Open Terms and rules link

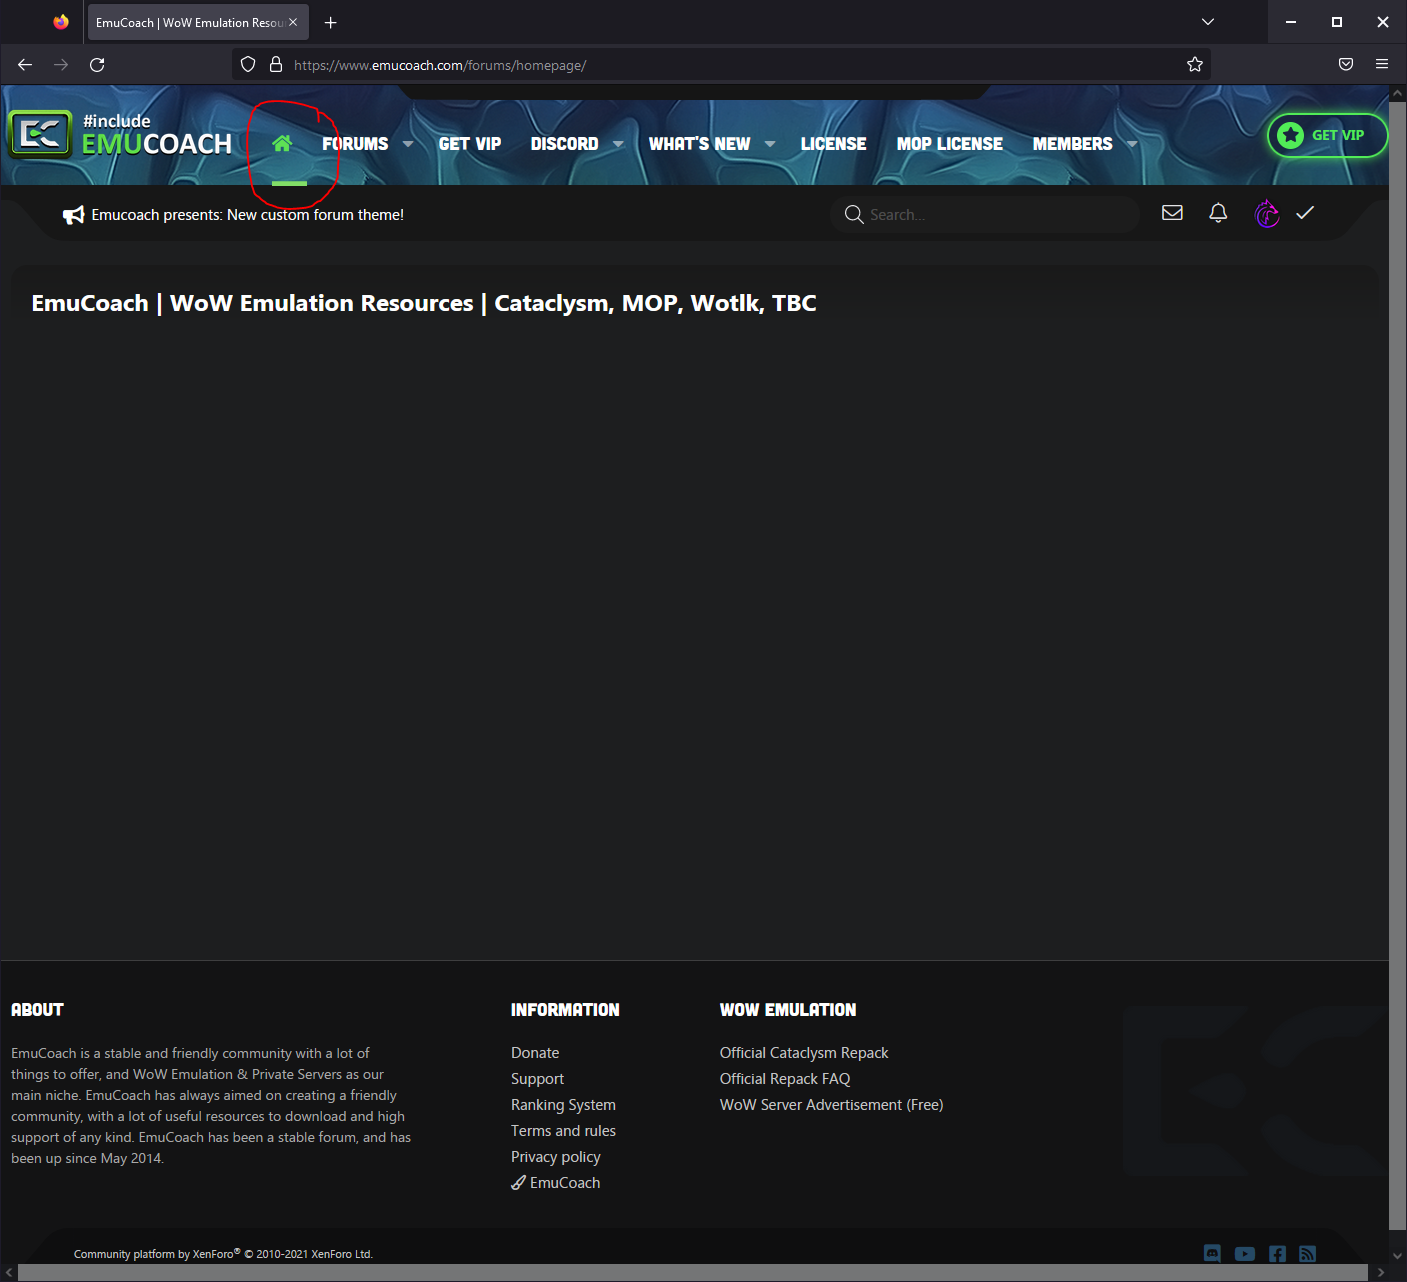(x=563, y=1131)
